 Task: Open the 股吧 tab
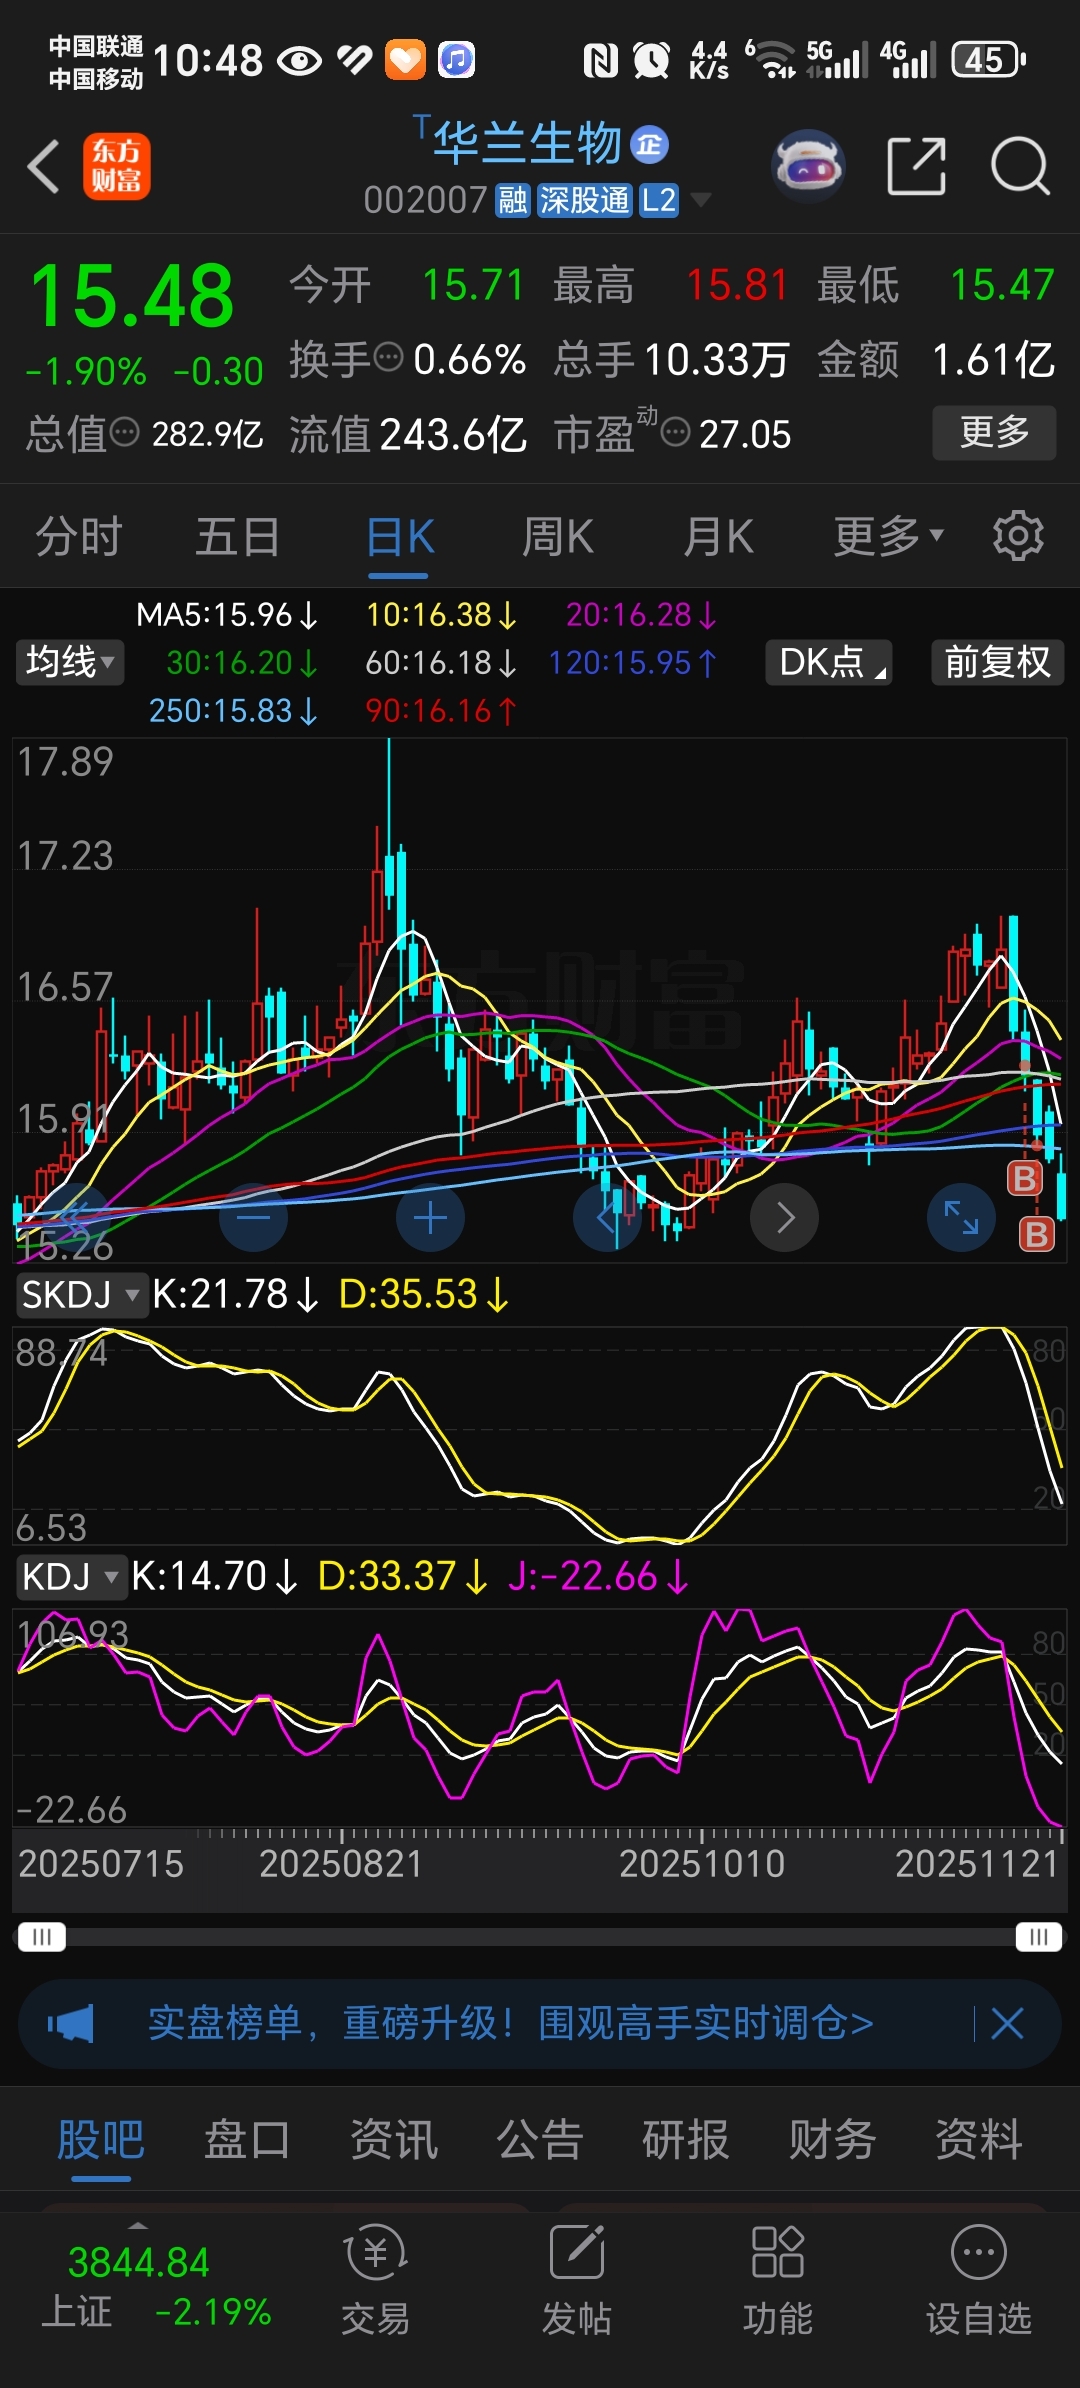101,2140
